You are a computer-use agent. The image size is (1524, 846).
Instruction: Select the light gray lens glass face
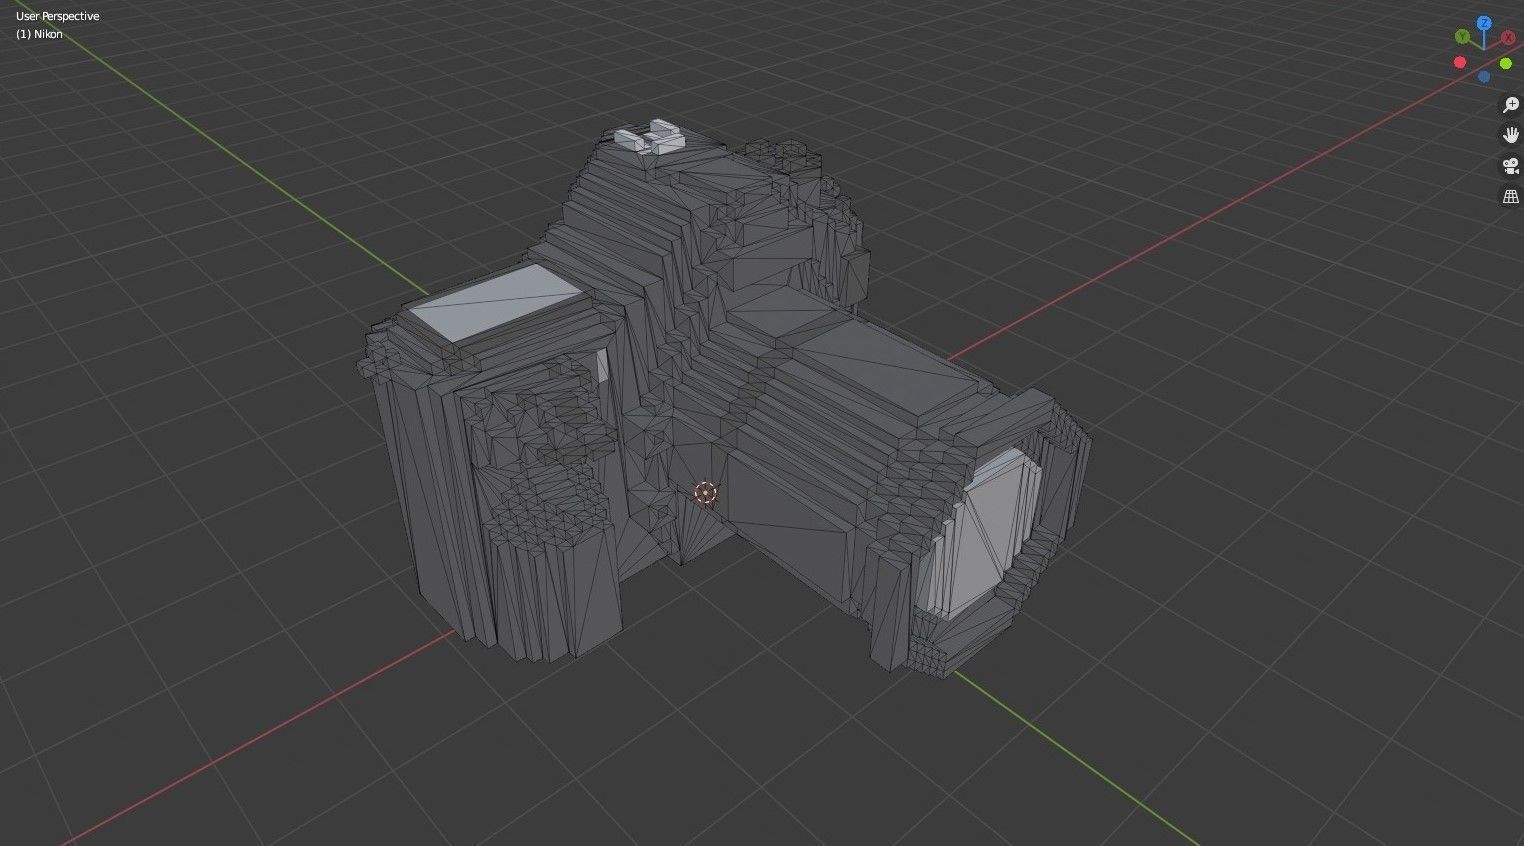point(978,535)
